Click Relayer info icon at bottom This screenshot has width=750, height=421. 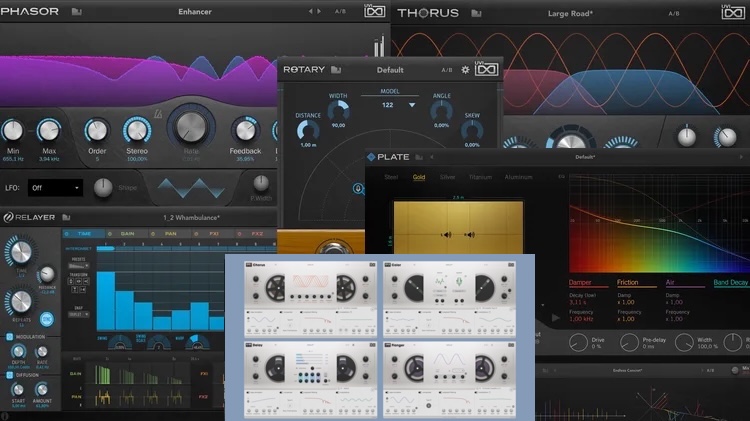tap(4, 416)
